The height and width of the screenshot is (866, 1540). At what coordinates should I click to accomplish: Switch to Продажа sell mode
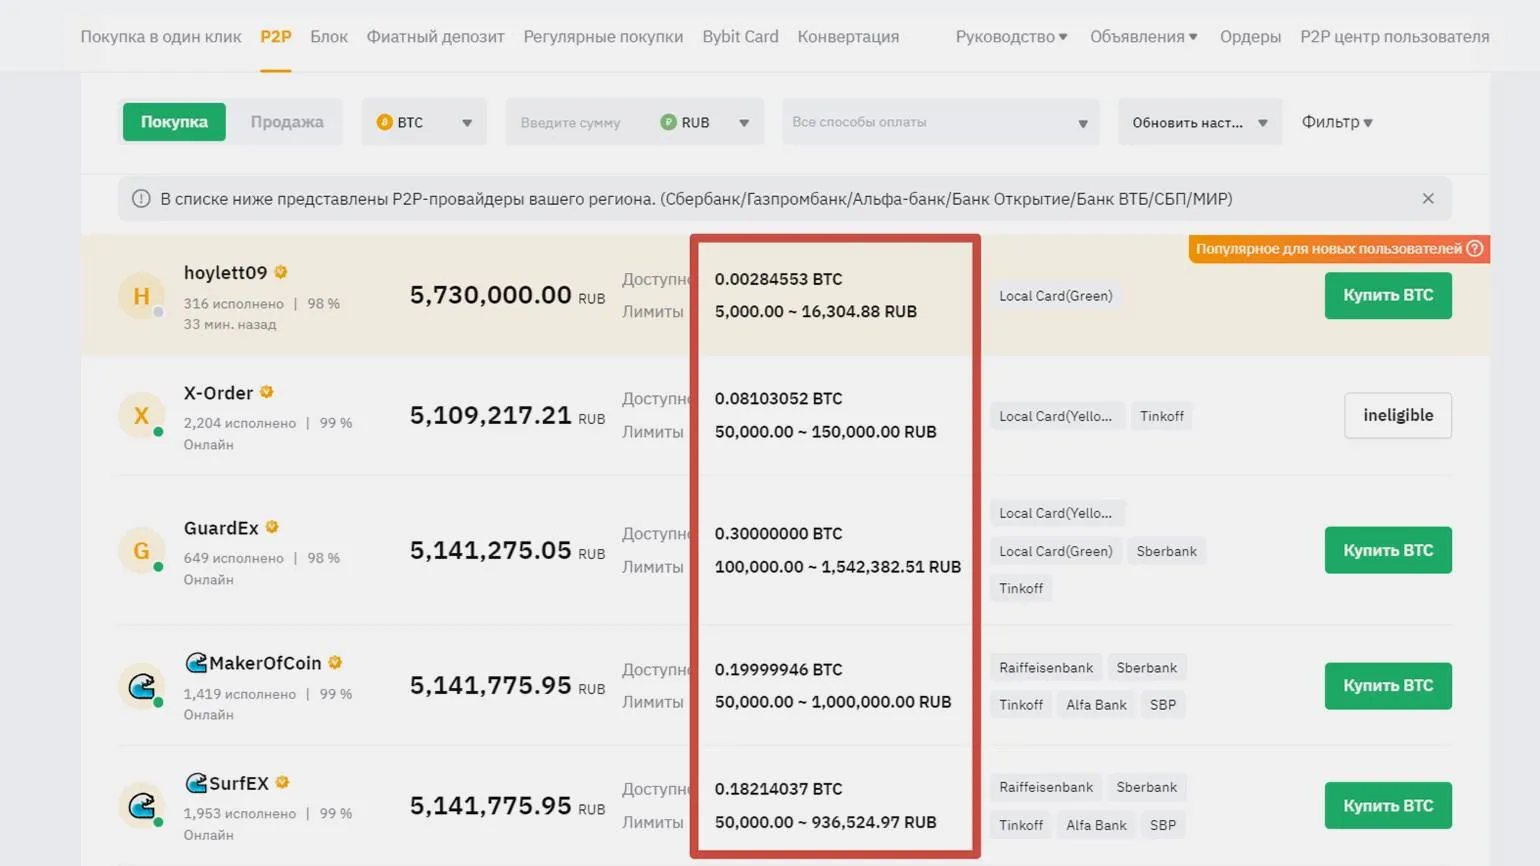[x=286, y=122]
